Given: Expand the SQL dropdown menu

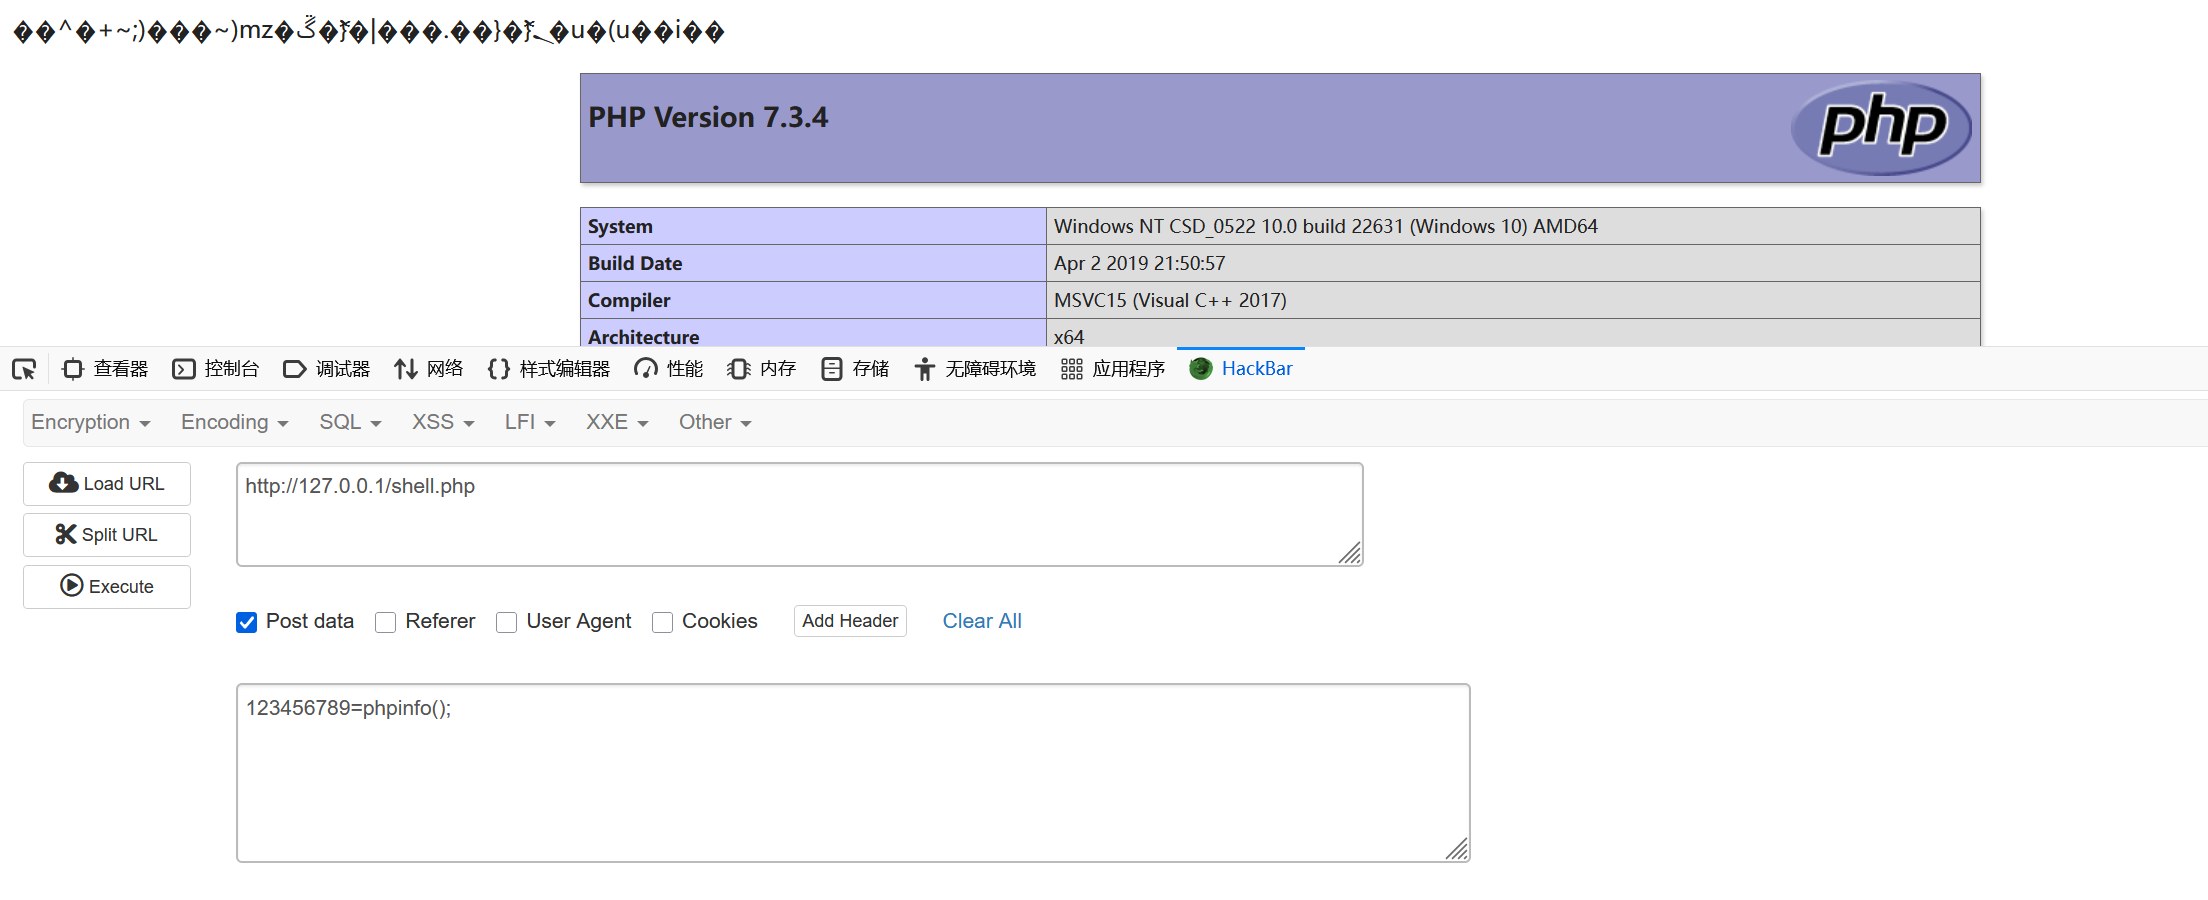Looking at the screenshot, I should click(350, 422).
